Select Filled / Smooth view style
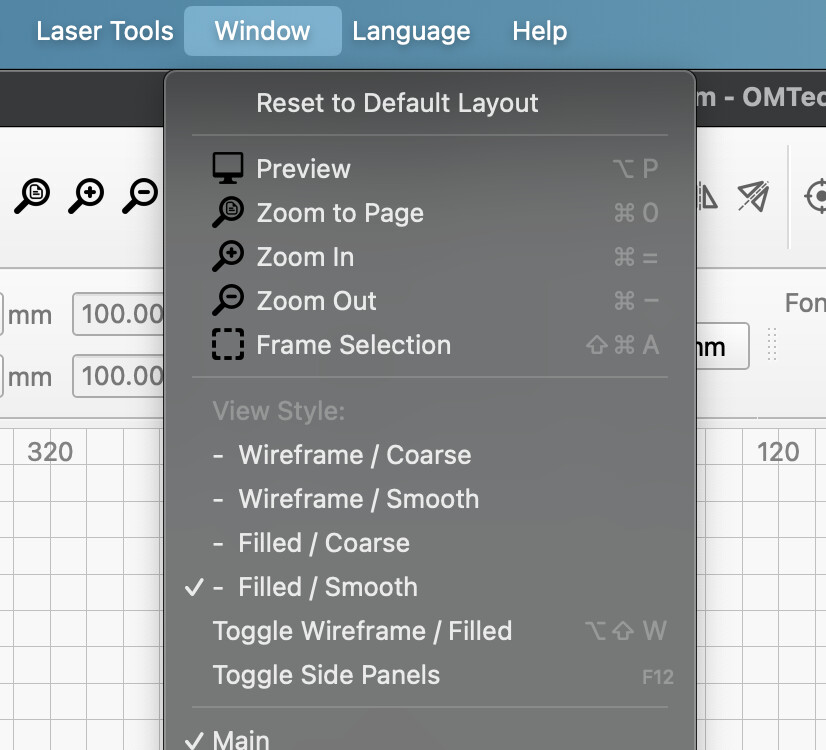Screen dimensions: 826x750 328,587
